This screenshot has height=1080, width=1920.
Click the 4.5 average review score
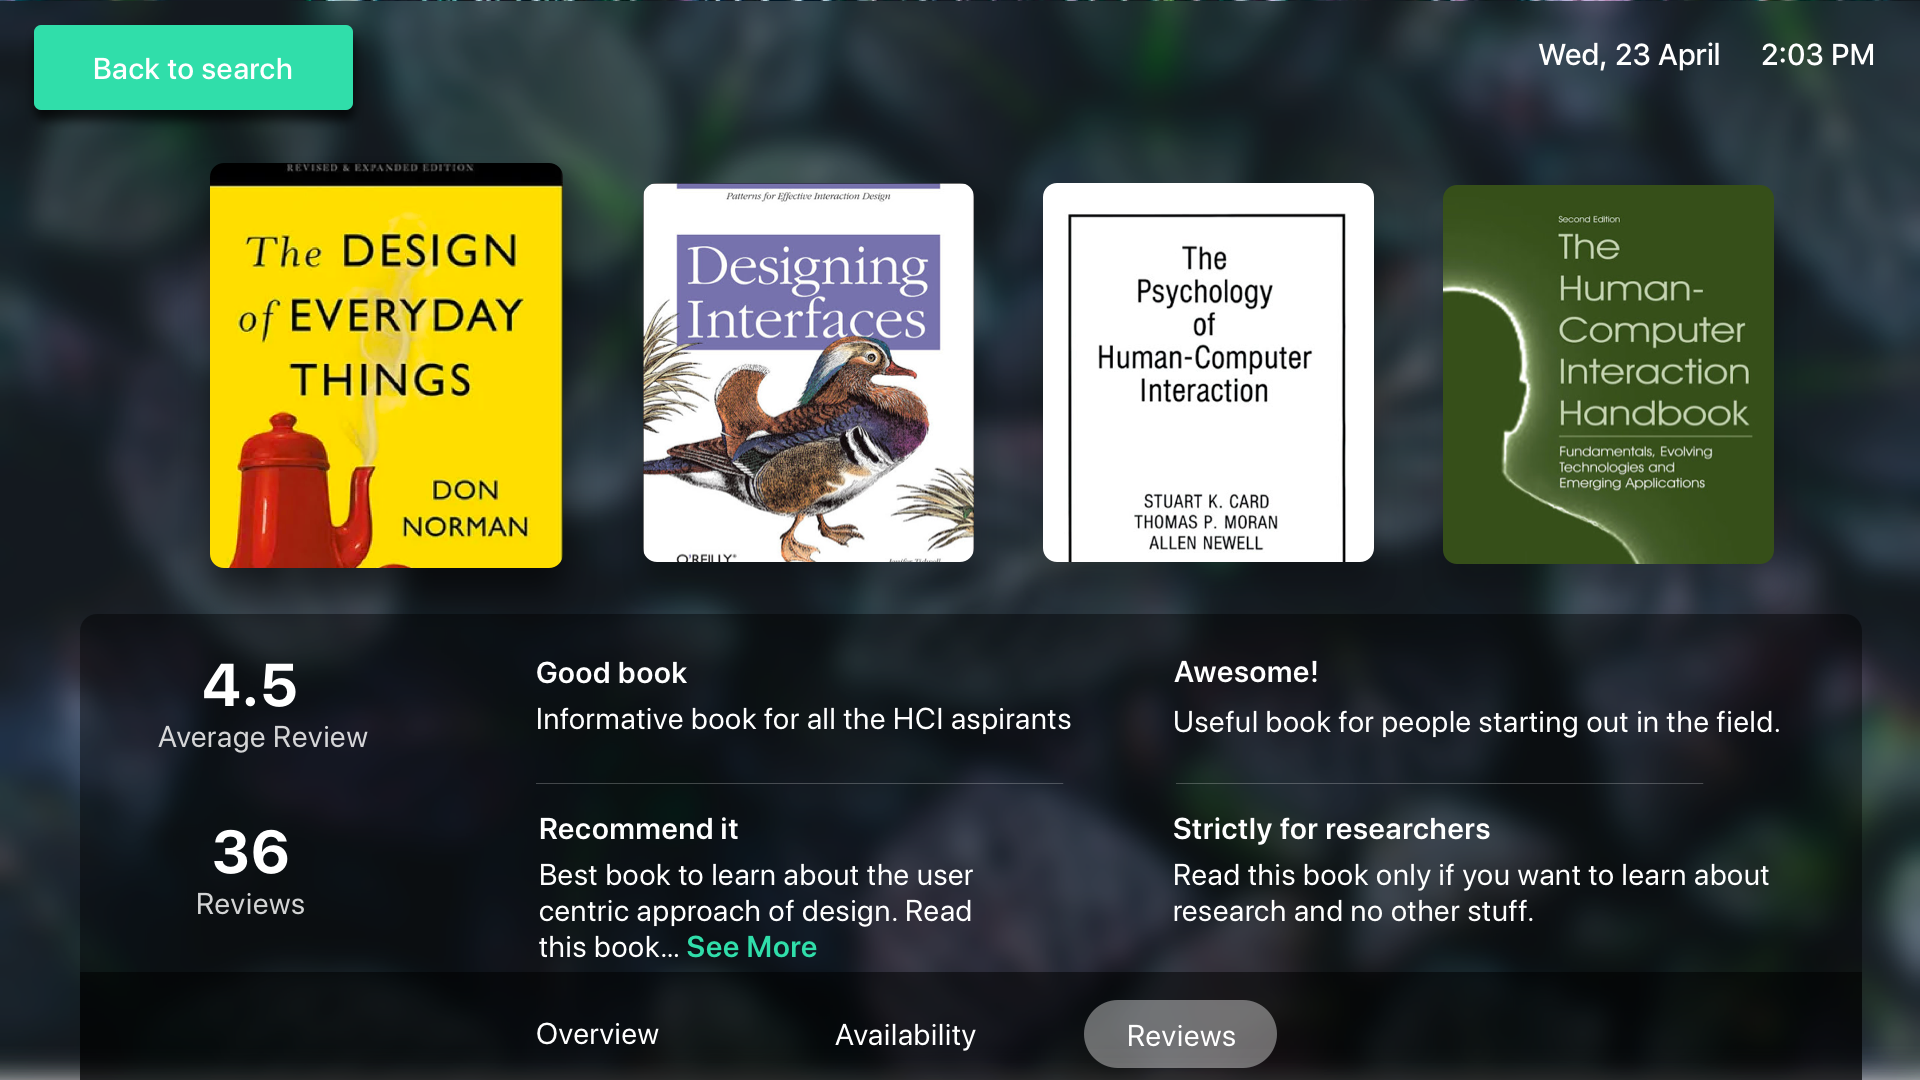tap(250, 686)
